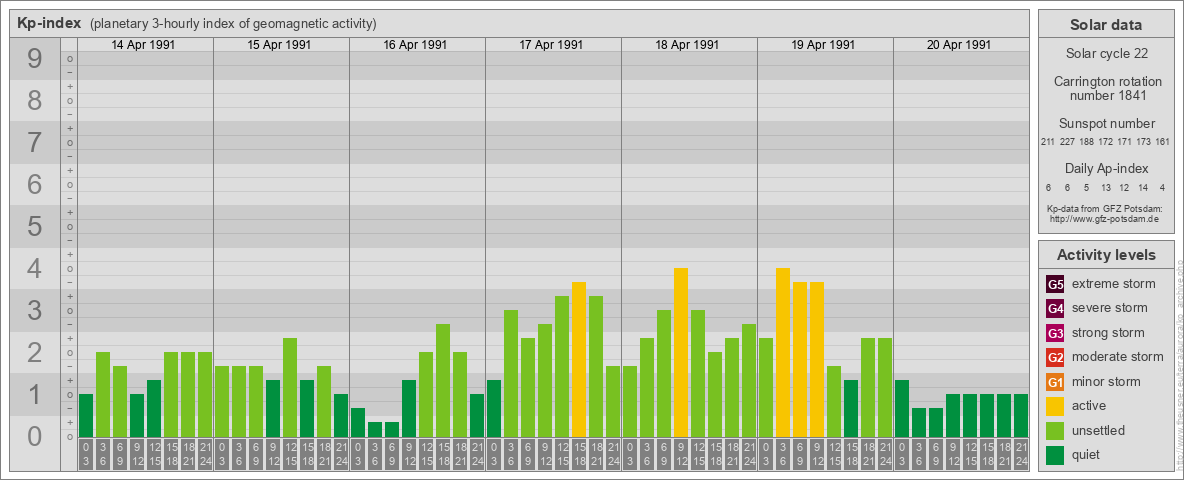
Task: Click the unsettled legend label
Action: 1098,431
